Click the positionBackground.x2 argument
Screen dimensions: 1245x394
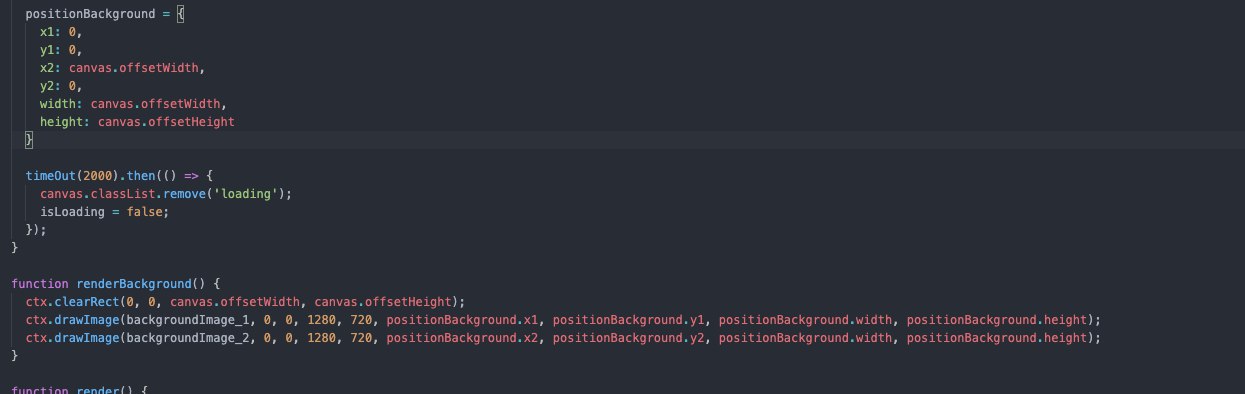[x=462, y=337]
